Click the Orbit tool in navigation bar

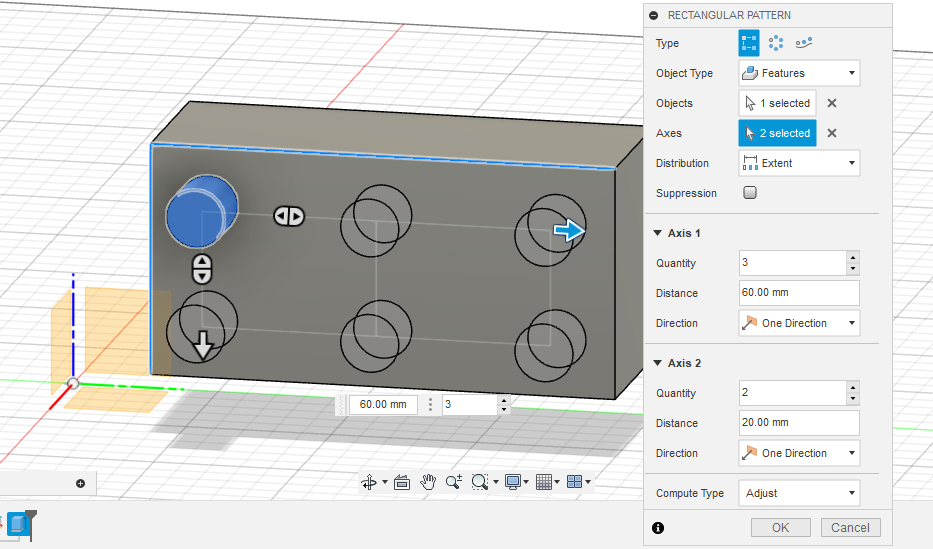click(369, 482)
